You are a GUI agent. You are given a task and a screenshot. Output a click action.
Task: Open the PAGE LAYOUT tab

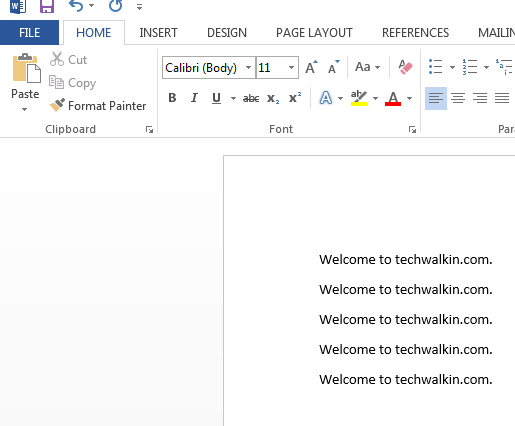pyautogui.click(x=314, y=33)
